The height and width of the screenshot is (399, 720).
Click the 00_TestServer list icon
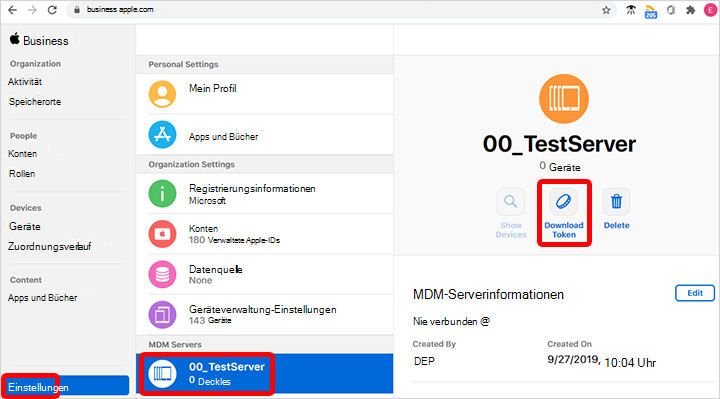pos(162,374)
